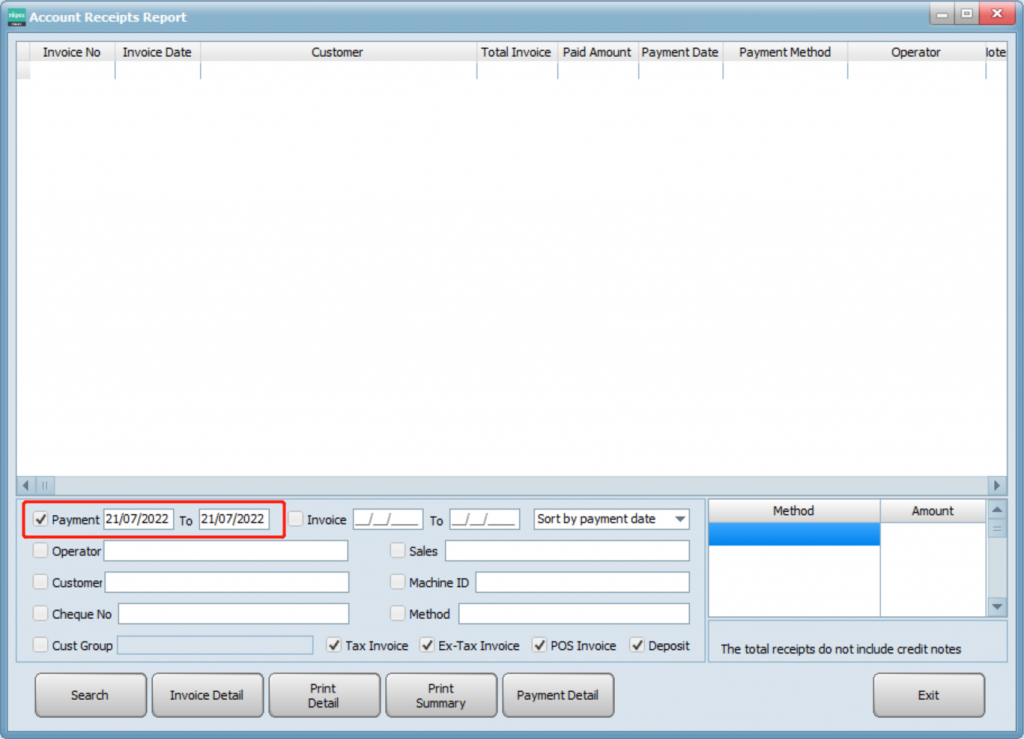The height and width of the screenshot is (739, 1024).
Task: Enable the Invoice date filter checkbox
Action: tap(296, 519)
